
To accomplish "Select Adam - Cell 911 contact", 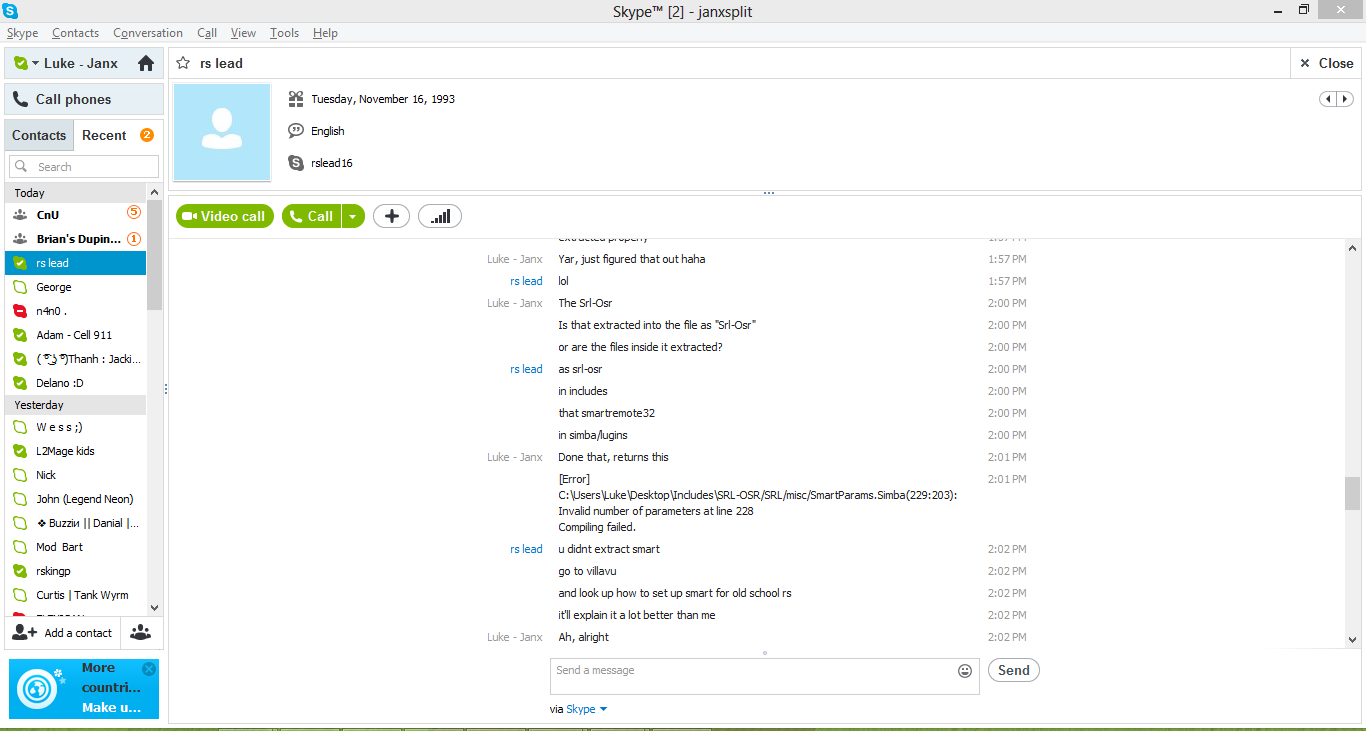I will coord(75,335).
